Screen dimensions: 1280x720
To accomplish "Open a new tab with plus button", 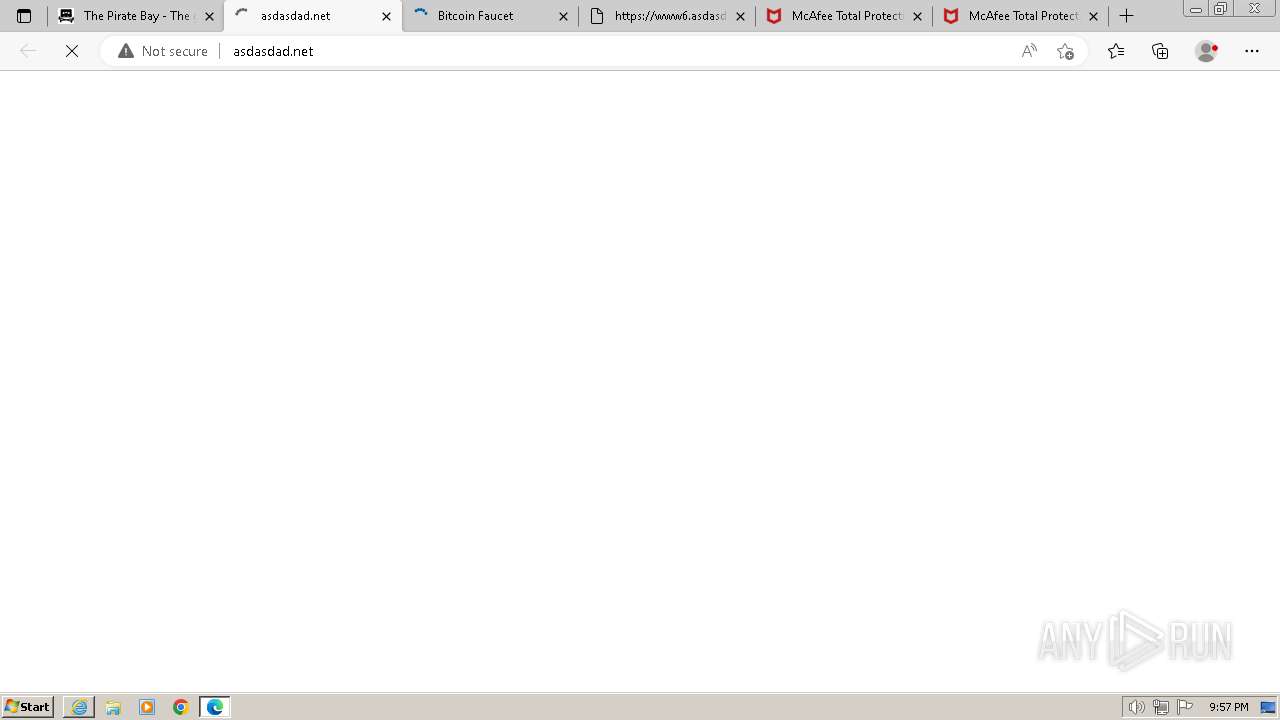I will coord(1126,16).
